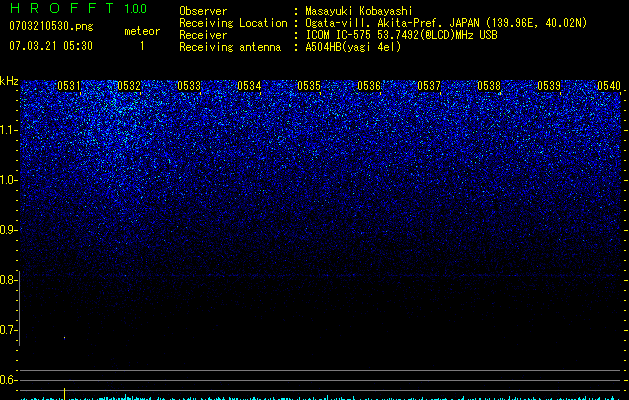Image resolution: width=629 pixels, height=400 pixels.
Task: Click the HROFFT title text
Action: pyautogui.click(x=62, y=8)
